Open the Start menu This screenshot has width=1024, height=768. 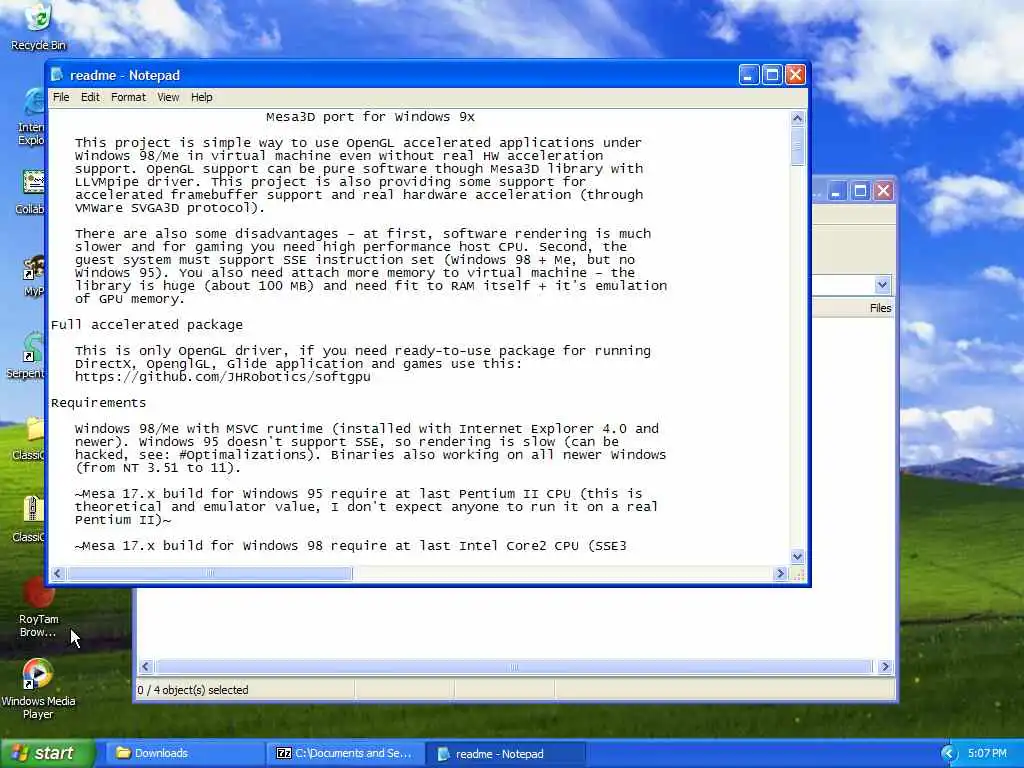(47, 753)
